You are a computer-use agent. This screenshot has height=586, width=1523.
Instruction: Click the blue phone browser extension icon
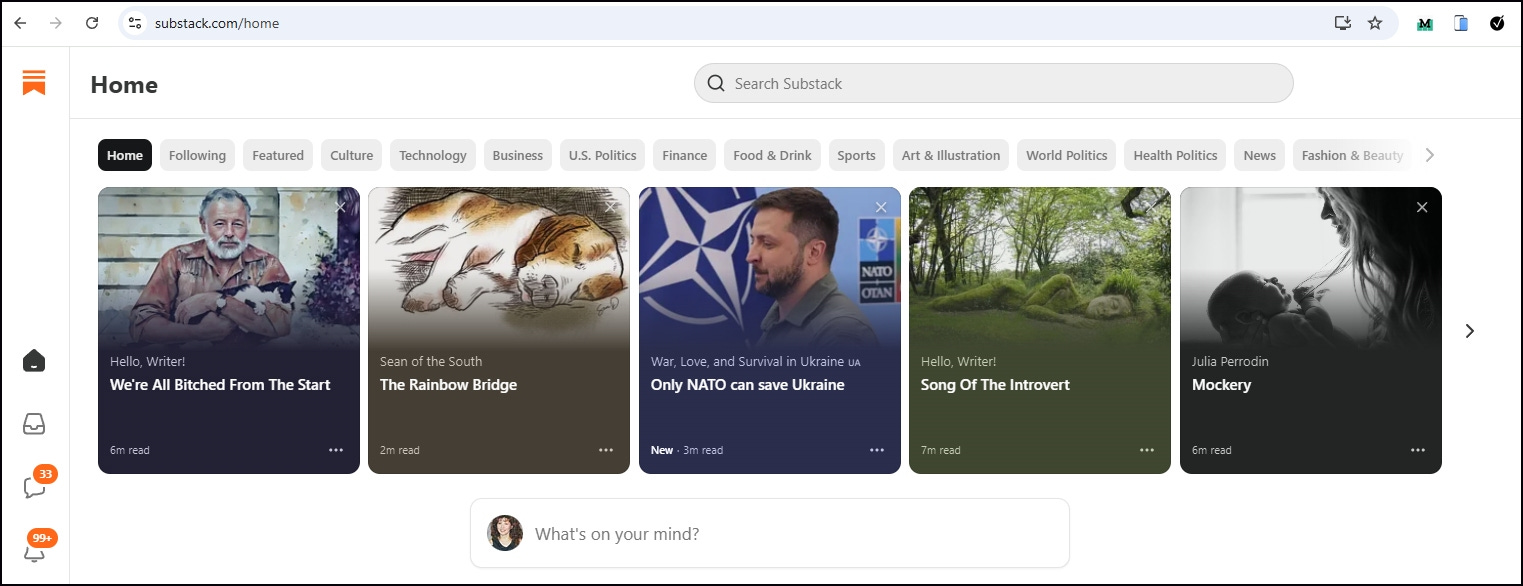[x=1461, y=23]
